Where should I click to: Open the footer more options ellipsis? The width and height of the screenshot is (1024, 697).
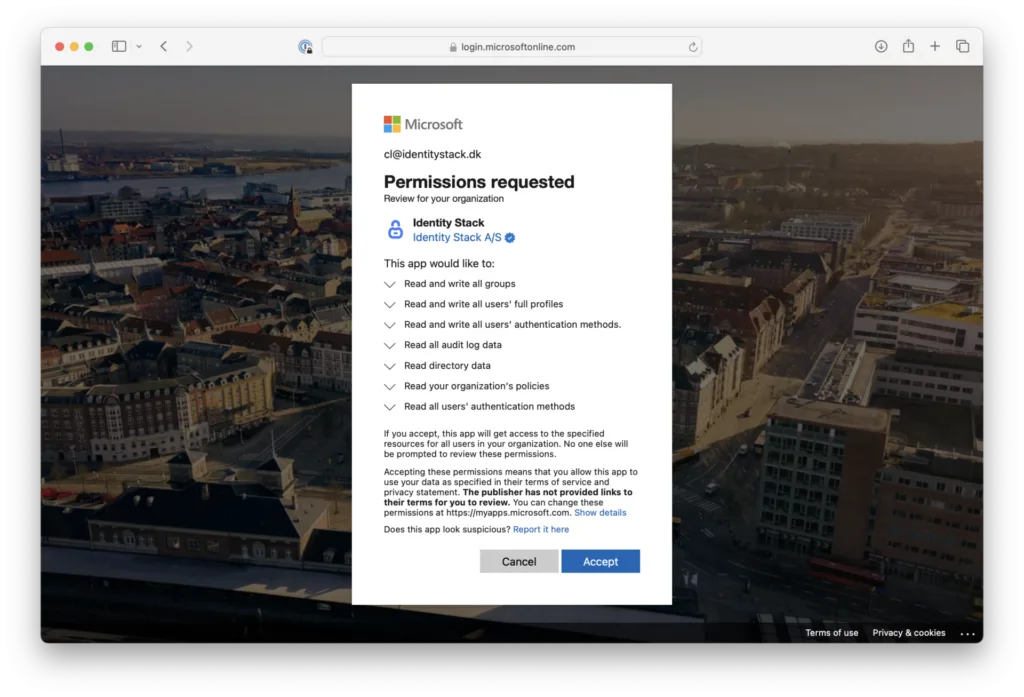[967, 633]
